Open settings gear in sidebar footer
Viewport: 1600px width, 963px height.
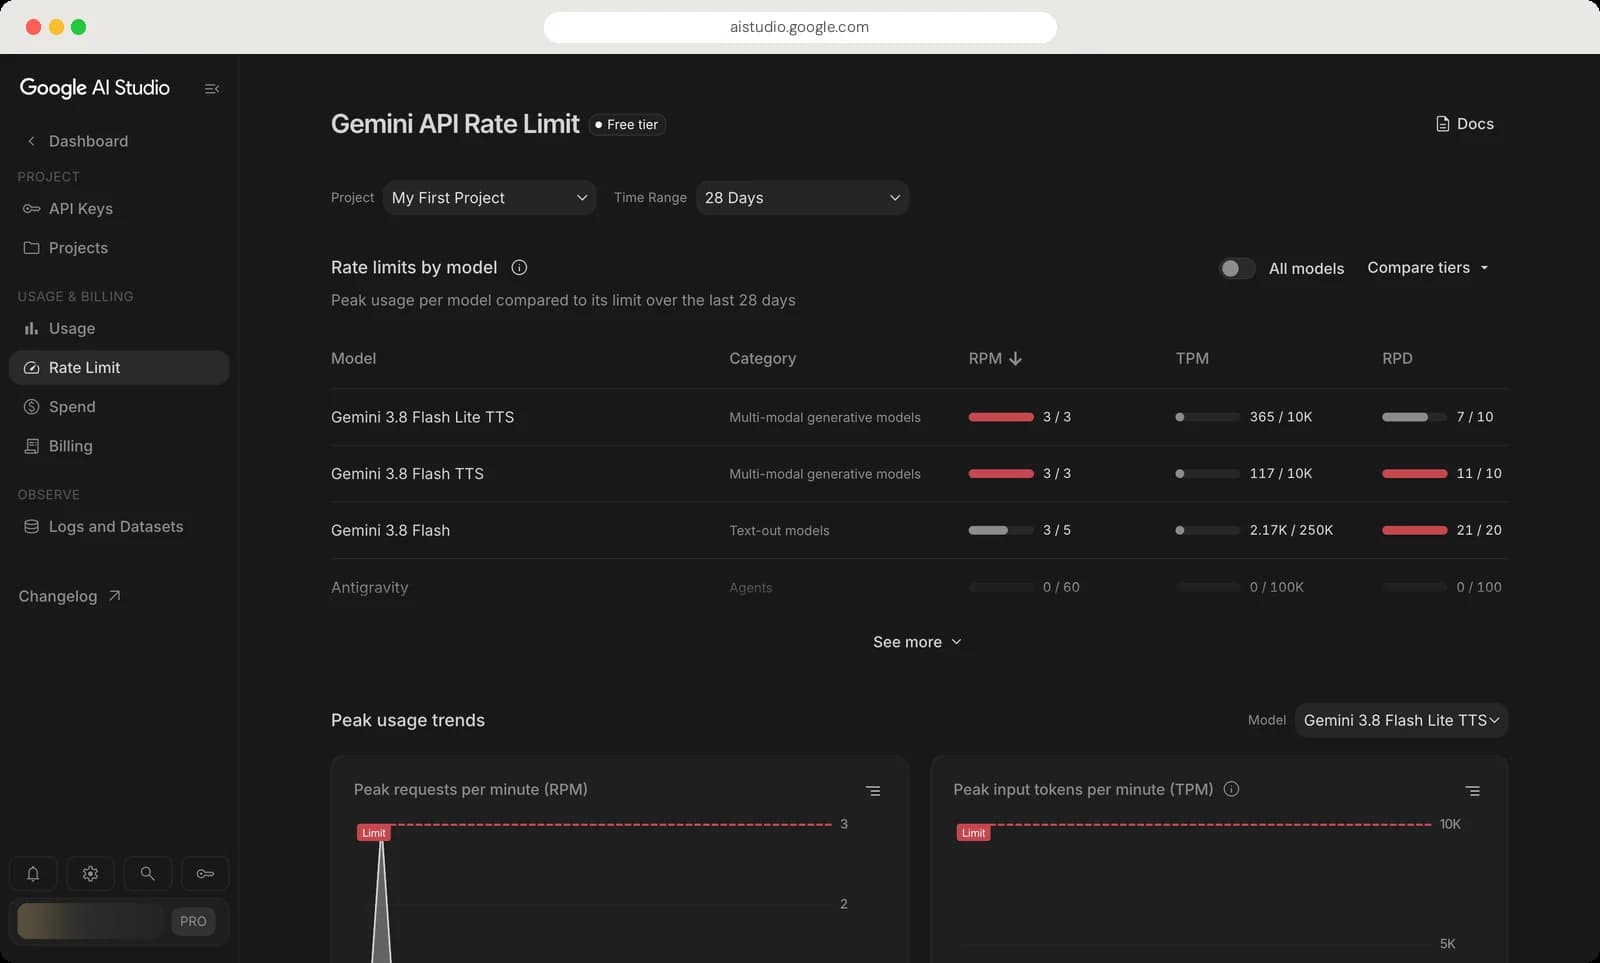pyautogui.click(x=90, y=874)
